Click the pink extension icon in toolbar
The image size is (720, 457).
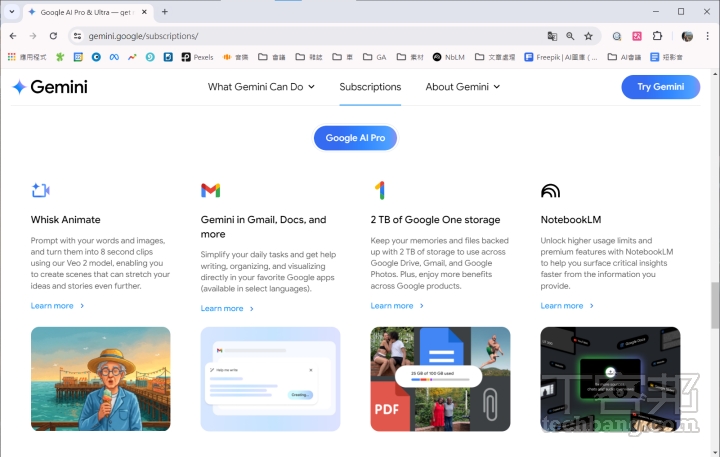point(637,36)
